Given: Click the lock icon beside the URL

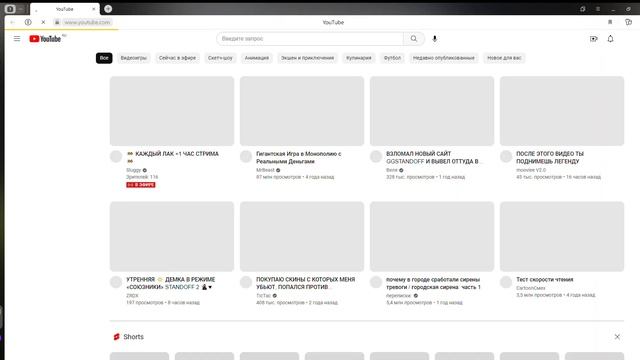Looking at the screenshot, I should click(x=57, y=22).
